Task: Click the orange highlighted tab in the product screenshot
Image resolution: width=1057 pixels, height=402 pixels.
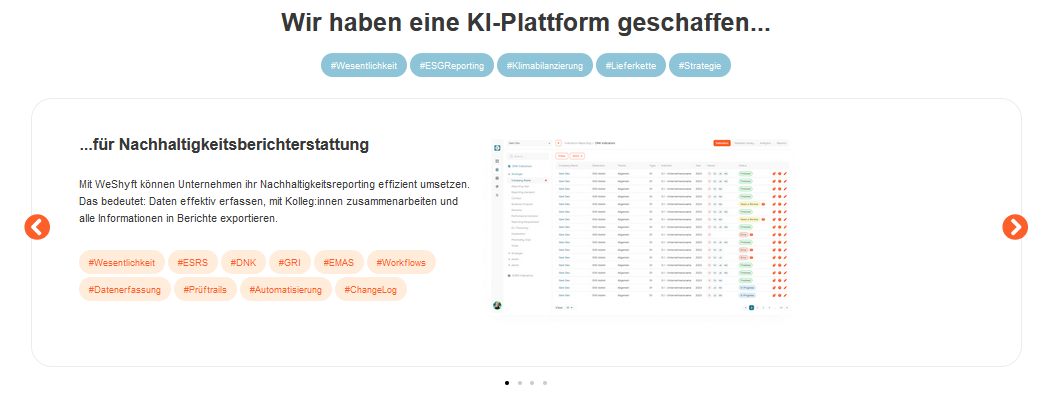Action: (722, 143)
